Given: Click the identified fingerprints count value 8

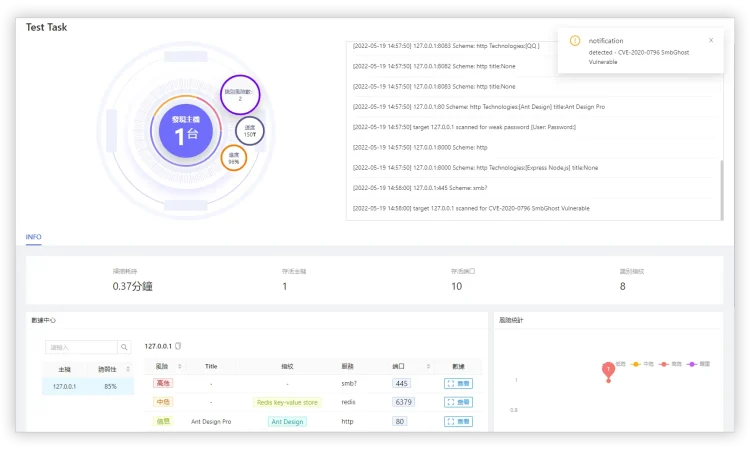Looking at the screenshot, I should tap(622, 286).
